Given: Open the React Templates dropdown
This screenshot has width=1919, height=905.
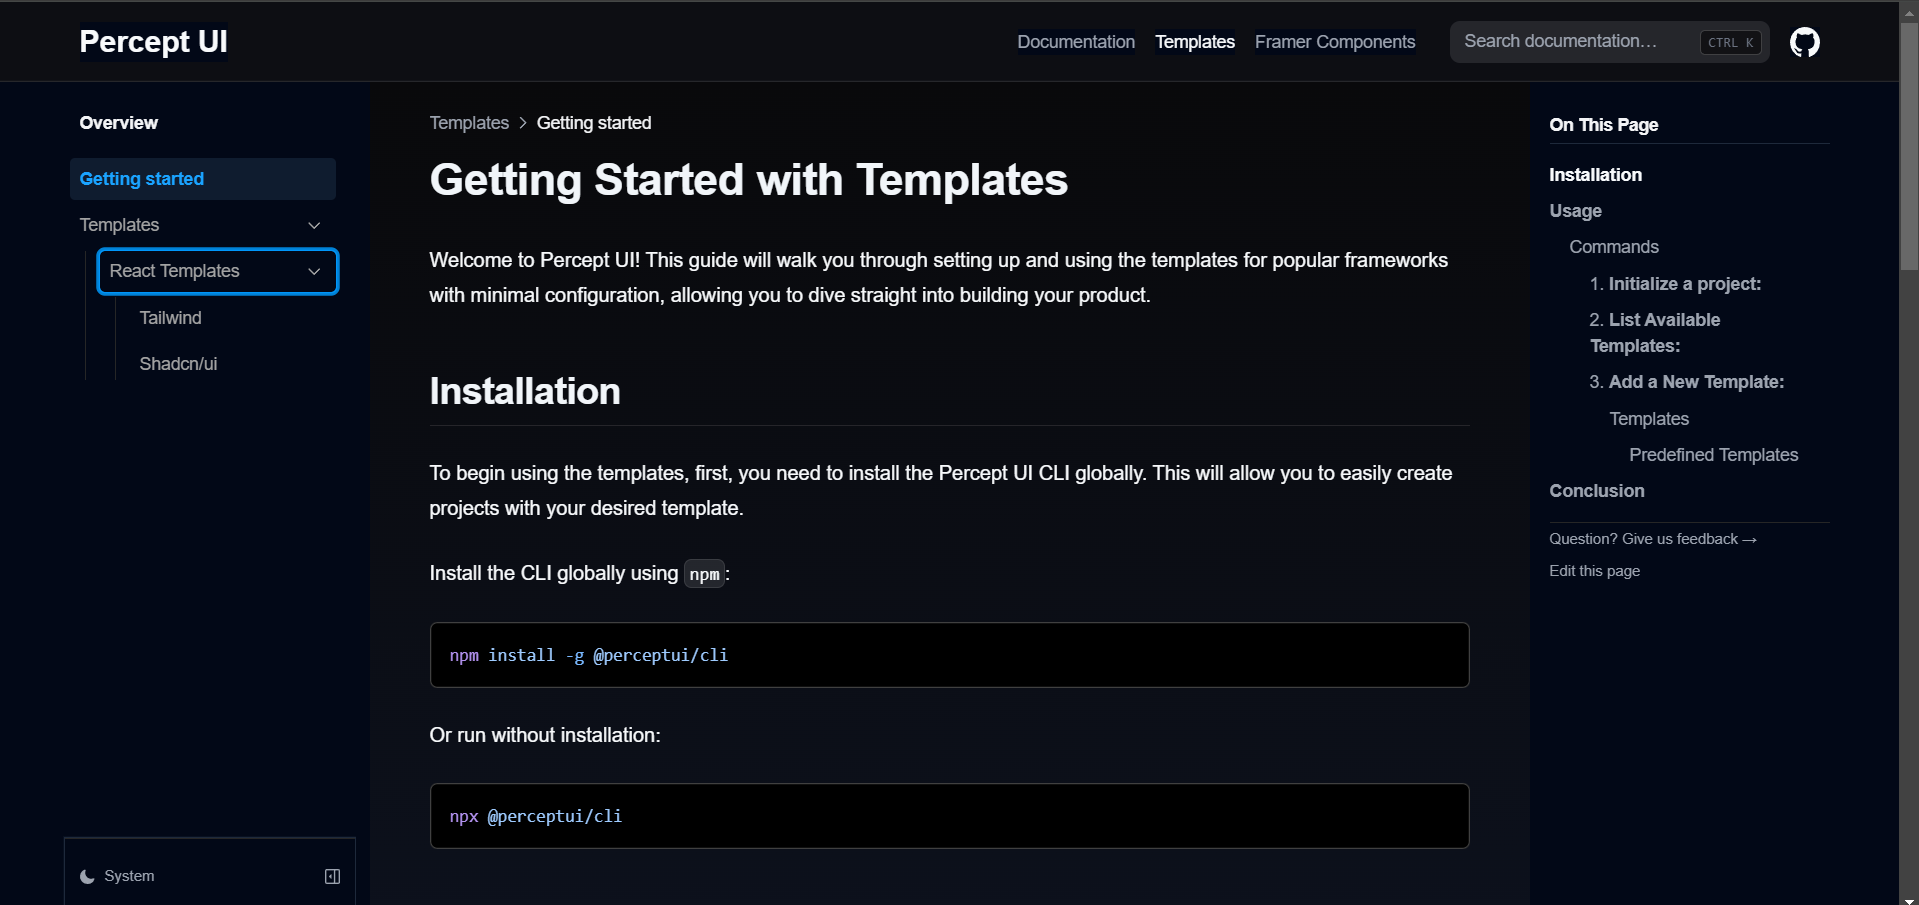Looking at the screenshot, I should coord(217,271).
